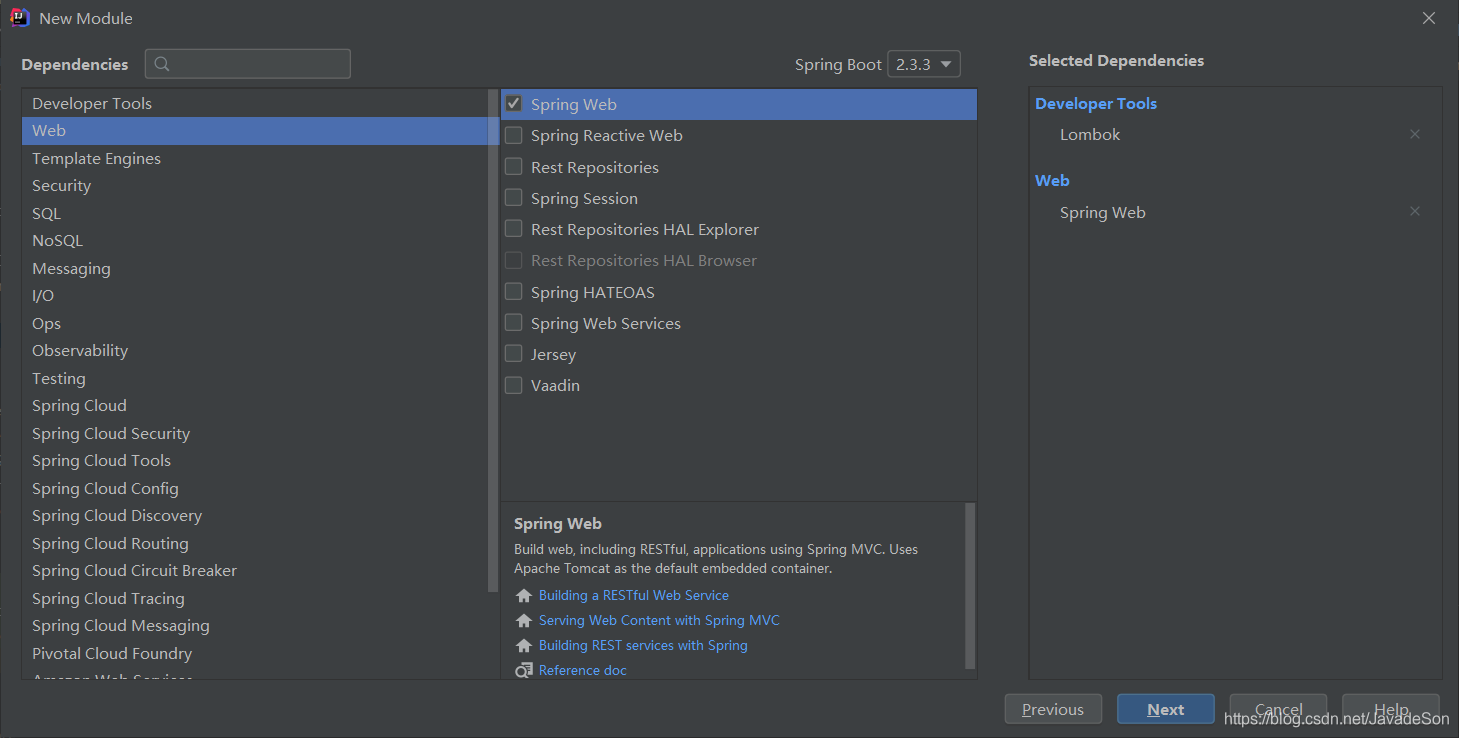Open Building a RESTful Web Service link
Image resolution: width=1459 pixels, height=738 pixels.
[634, 595]
